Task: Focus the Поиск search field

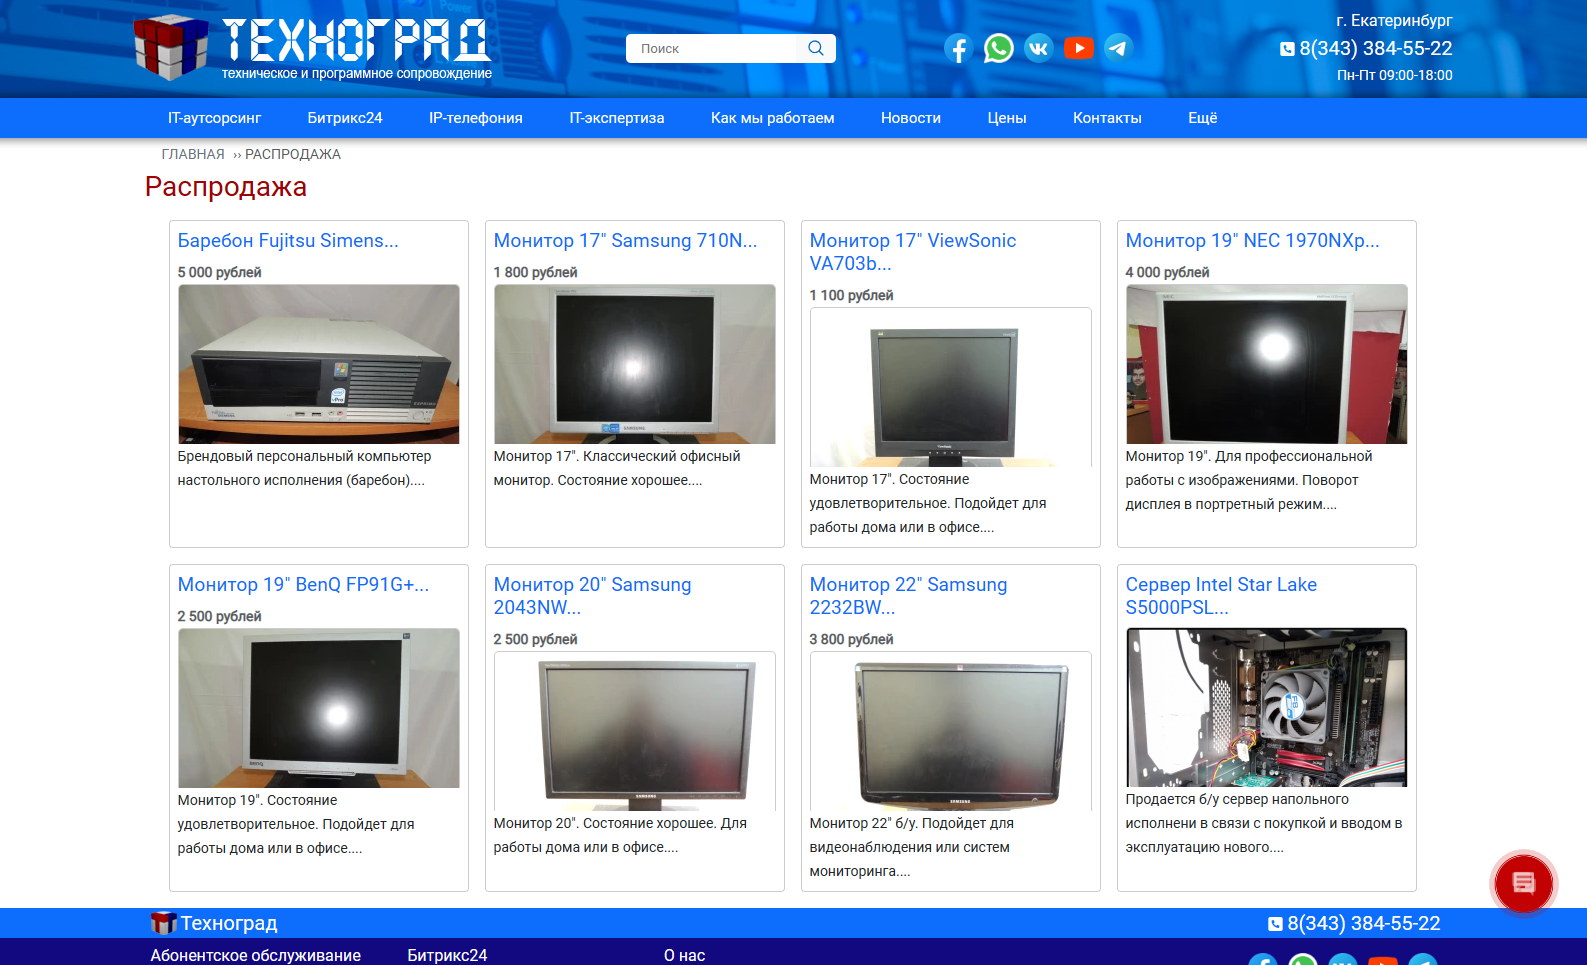Action: tap(716, 48)
